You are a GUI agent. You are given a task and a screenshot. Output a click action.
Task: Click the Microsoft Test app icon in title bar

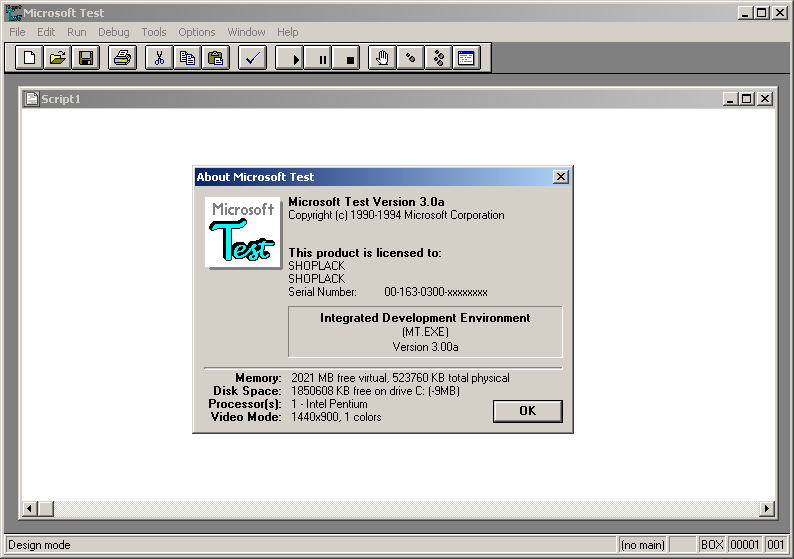[x=14, y=13]
